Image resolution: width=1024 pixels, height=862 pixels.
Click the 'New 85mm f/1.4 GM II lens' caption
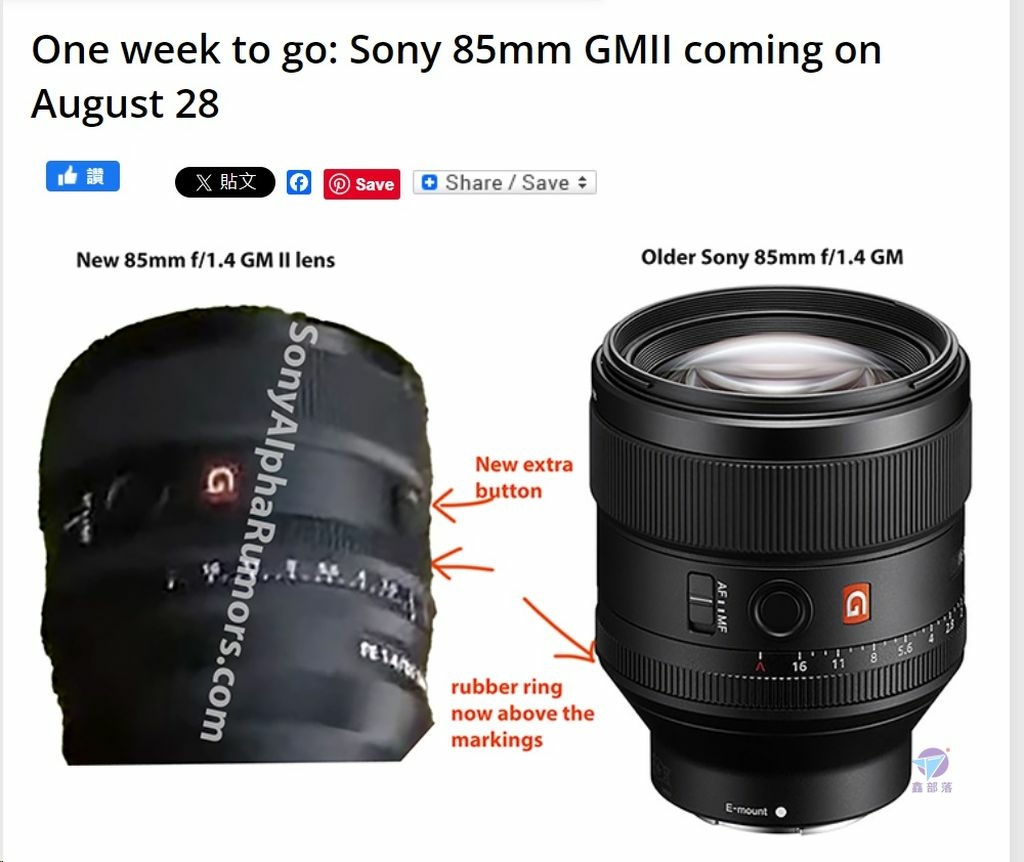(x=206, y=260)
